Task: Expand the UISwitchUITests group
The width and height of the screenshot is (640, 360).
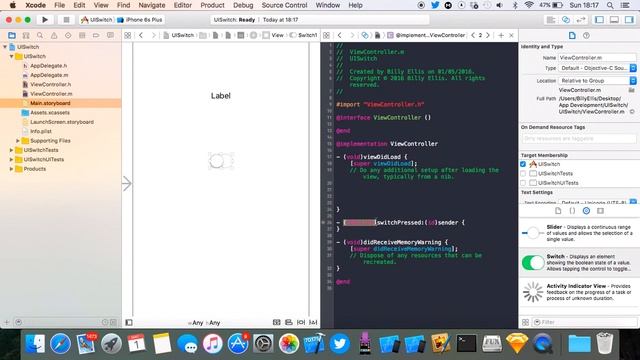Action: click(x=11, y=160)
